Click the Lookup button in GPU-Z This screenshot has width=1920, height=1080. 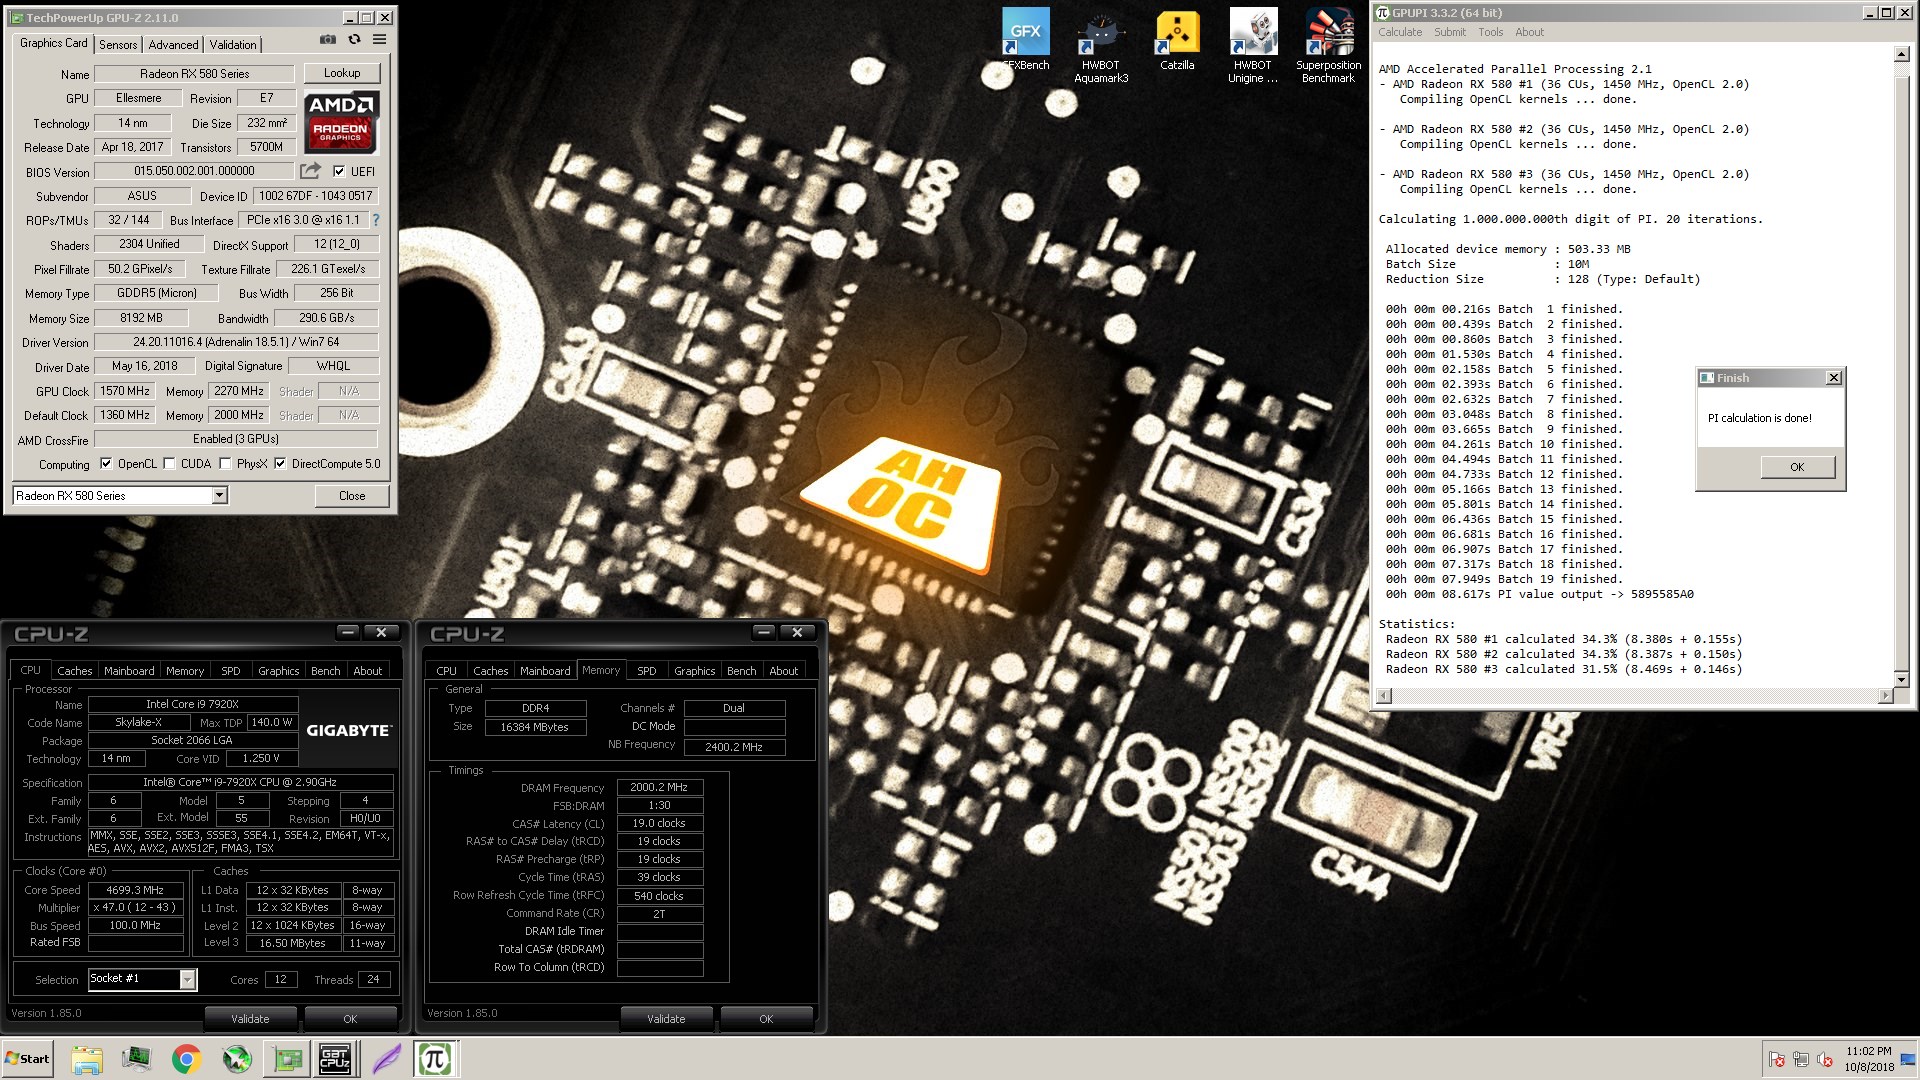pos(342,73)
